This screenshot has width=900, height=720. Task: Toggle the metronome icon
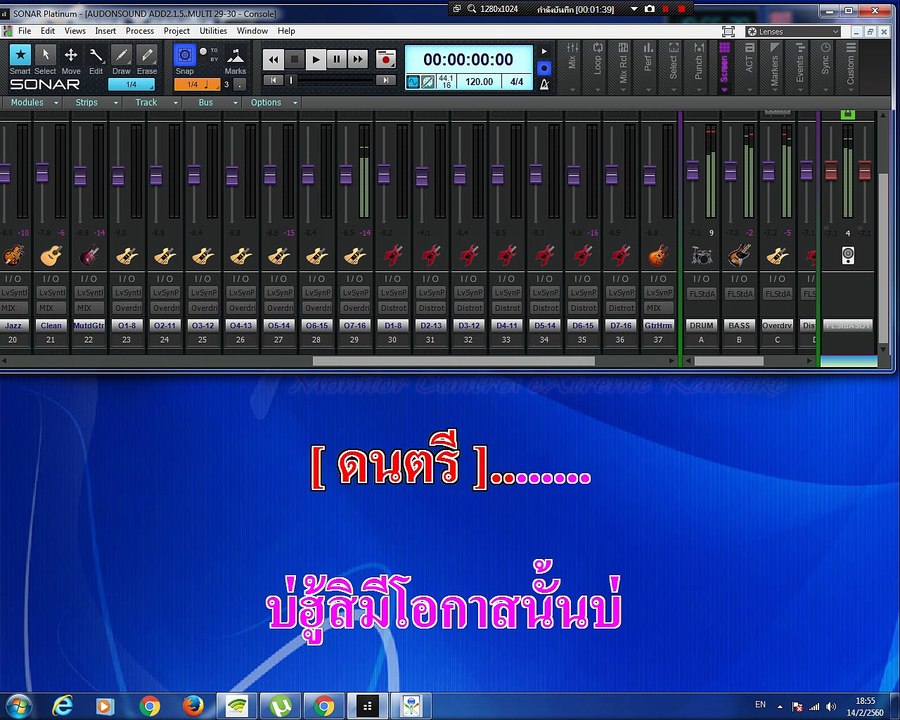point(544,84)
